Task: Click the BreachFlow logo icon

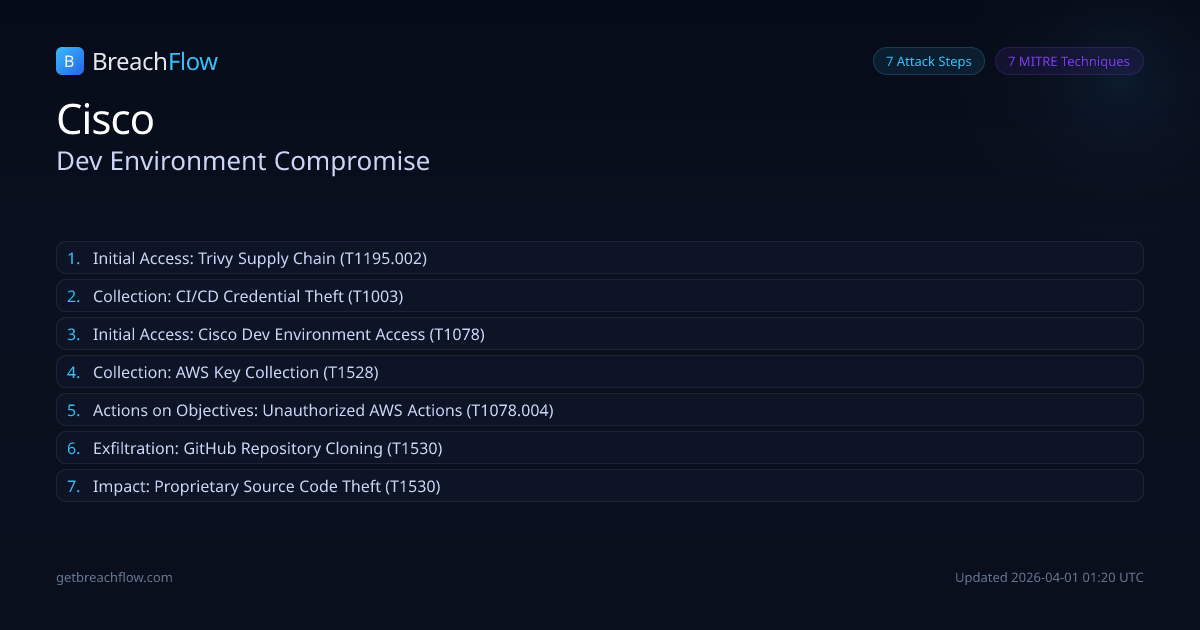Action: (69, 61)
